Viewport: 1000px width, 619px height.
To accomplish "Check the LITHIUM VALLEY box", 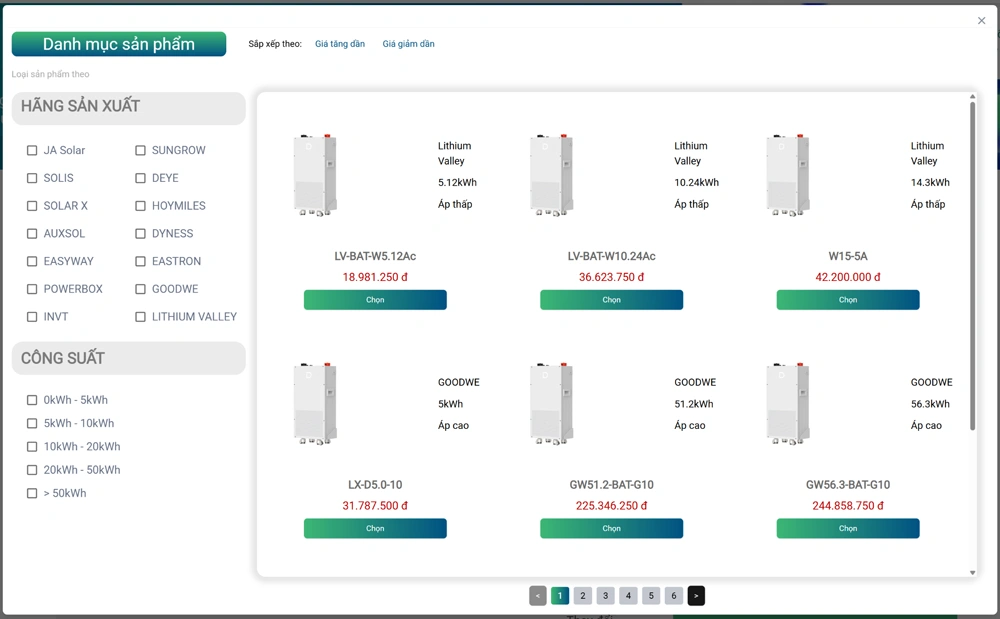I will click(140, 317).
